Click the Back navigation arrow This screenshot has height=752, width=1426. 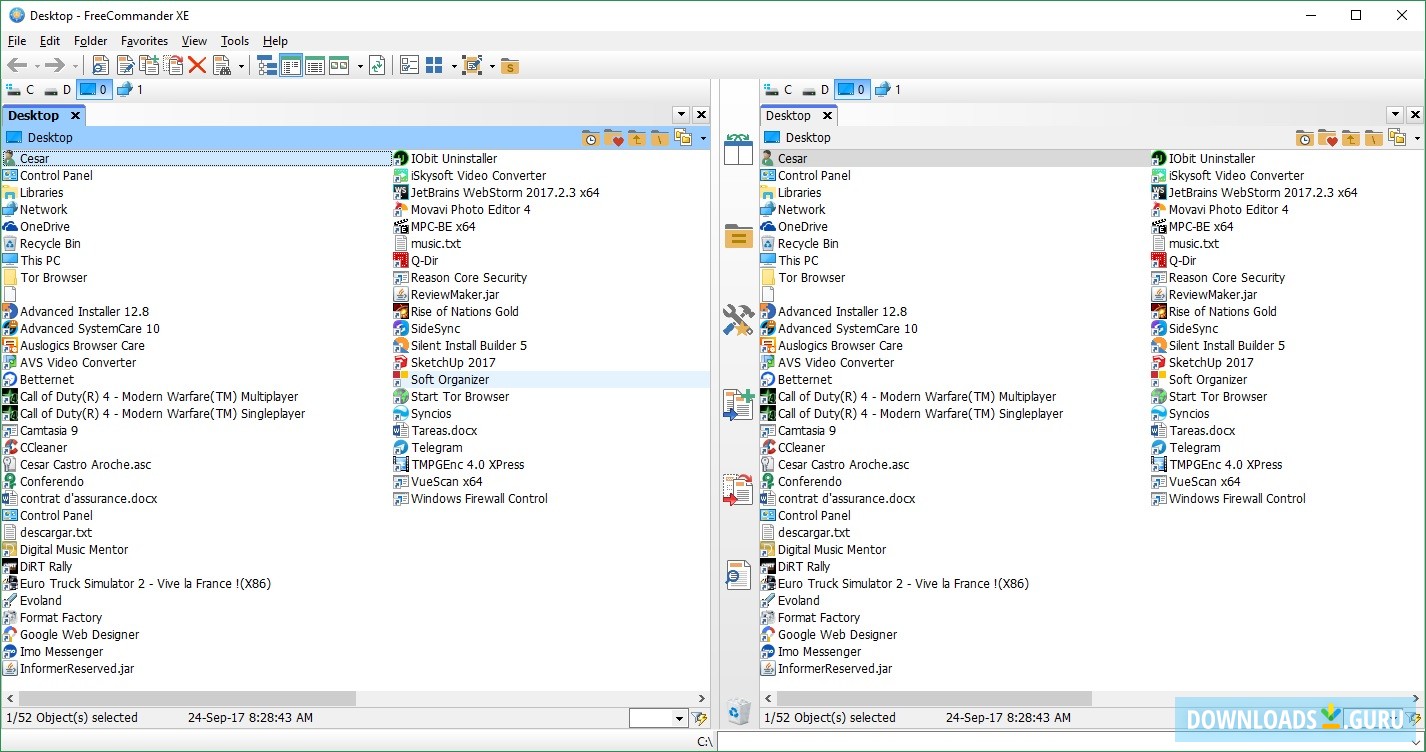pos(17,66)
